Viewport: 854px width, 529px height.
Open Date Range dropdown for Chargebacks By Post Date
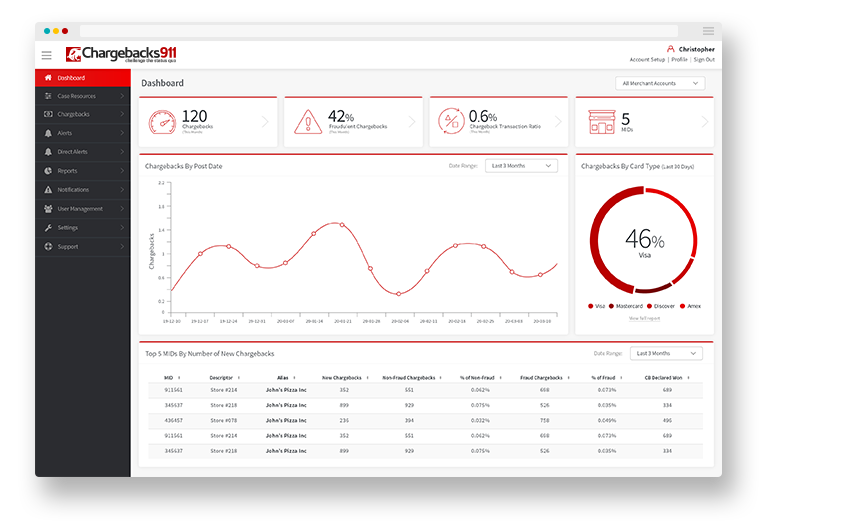click(x=521, y=166)
